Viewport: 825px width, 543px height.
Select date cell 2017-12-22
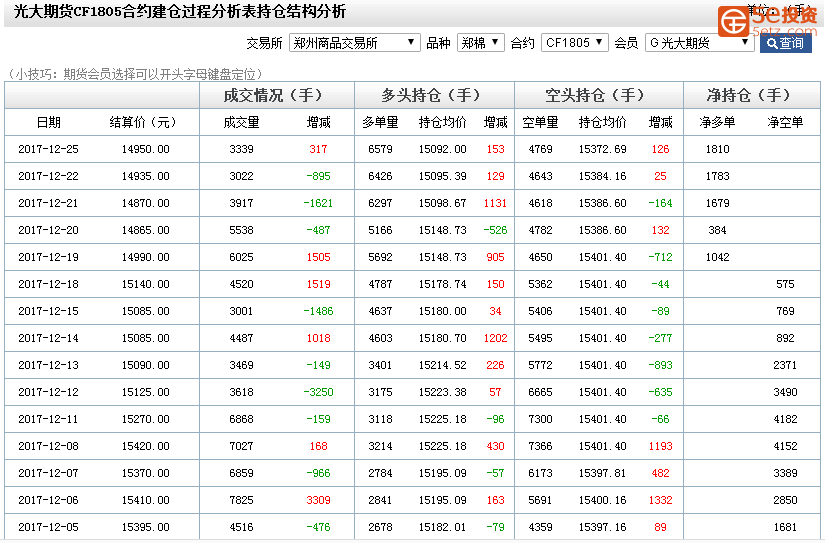pos(48,176)
